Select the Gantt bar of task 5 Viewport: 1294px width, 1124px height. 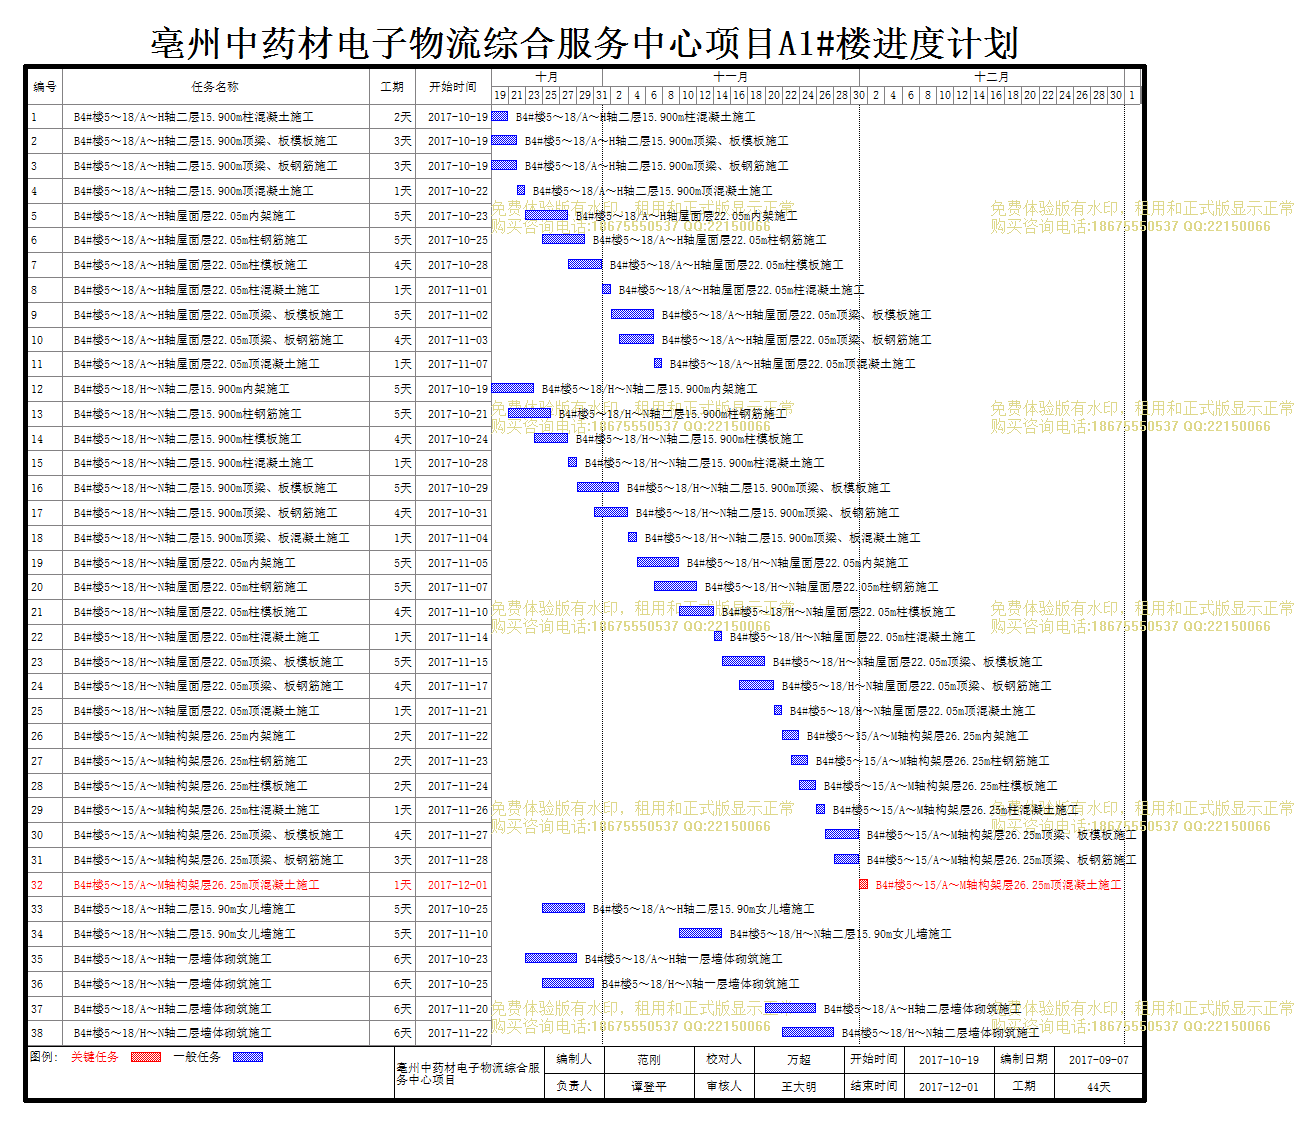coord(547,215)
